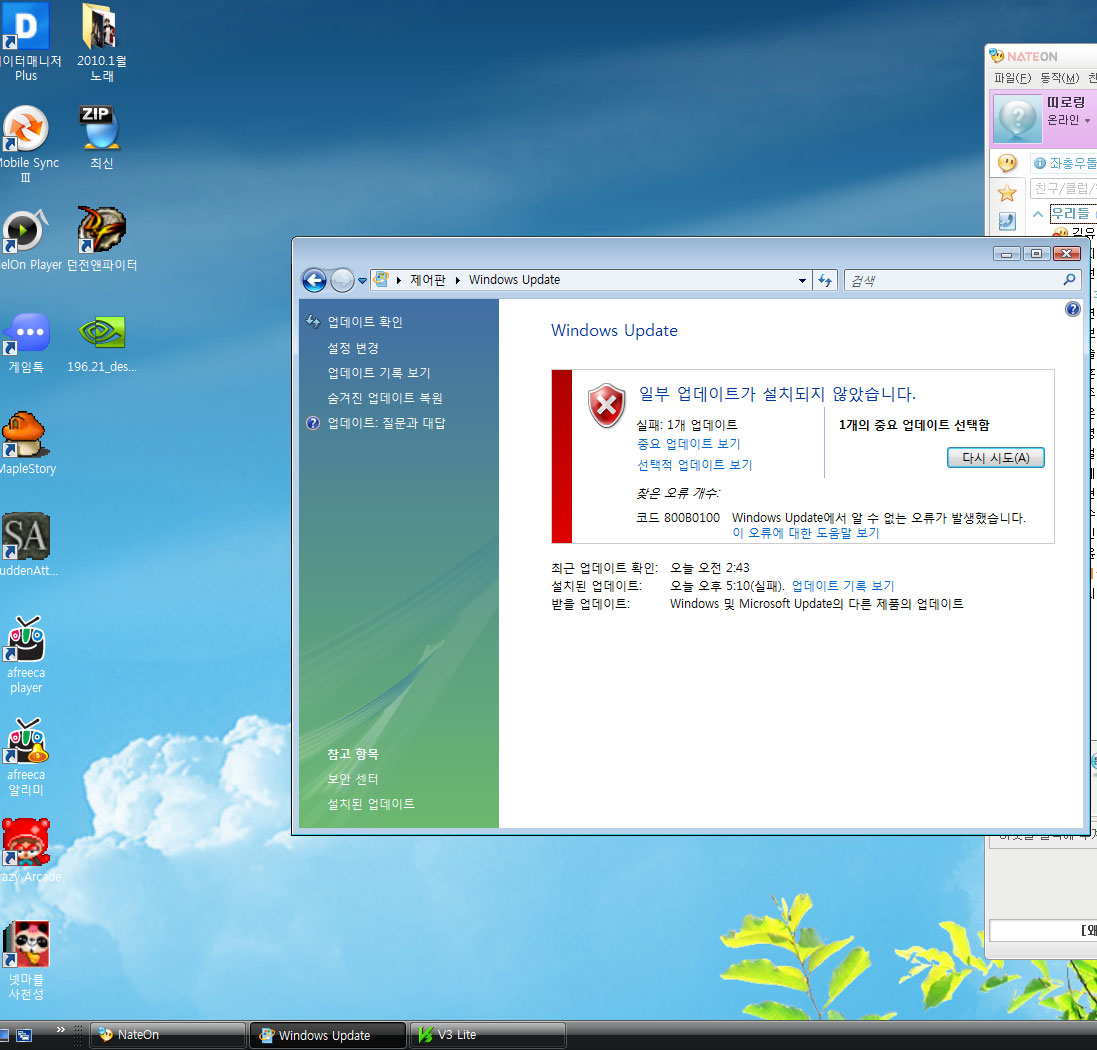Switch to V3 Lite in the taskbar
The width and height of the screenshot is (1097, 1050).
pos(488,1035)
